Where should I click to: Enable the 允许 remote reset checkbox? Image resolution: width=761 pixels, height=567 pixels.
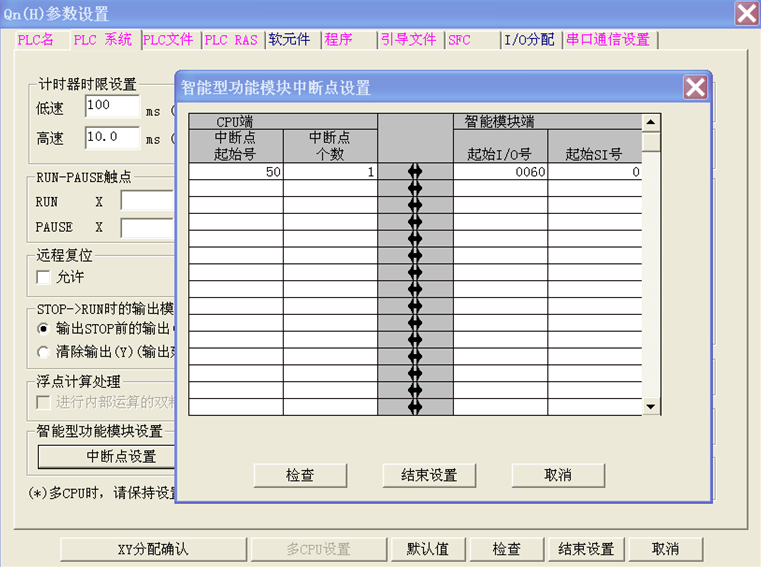(x=43, y=277)
